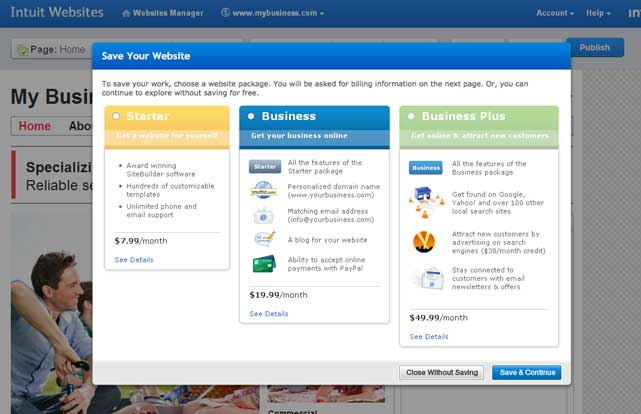Click See Details under Business Plus package
Image resolution: width=641 pixels, height=414 pixels.
pyautogui.click(x=429, y=337)
